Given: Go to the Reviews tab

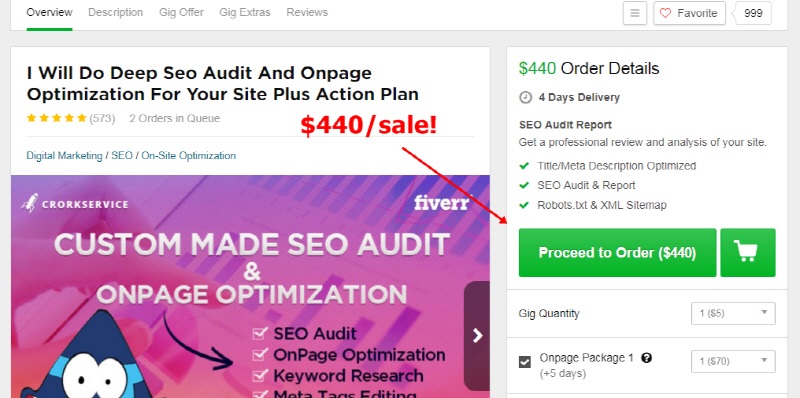Looking at the screenshot, I should (x=307, y=12).
